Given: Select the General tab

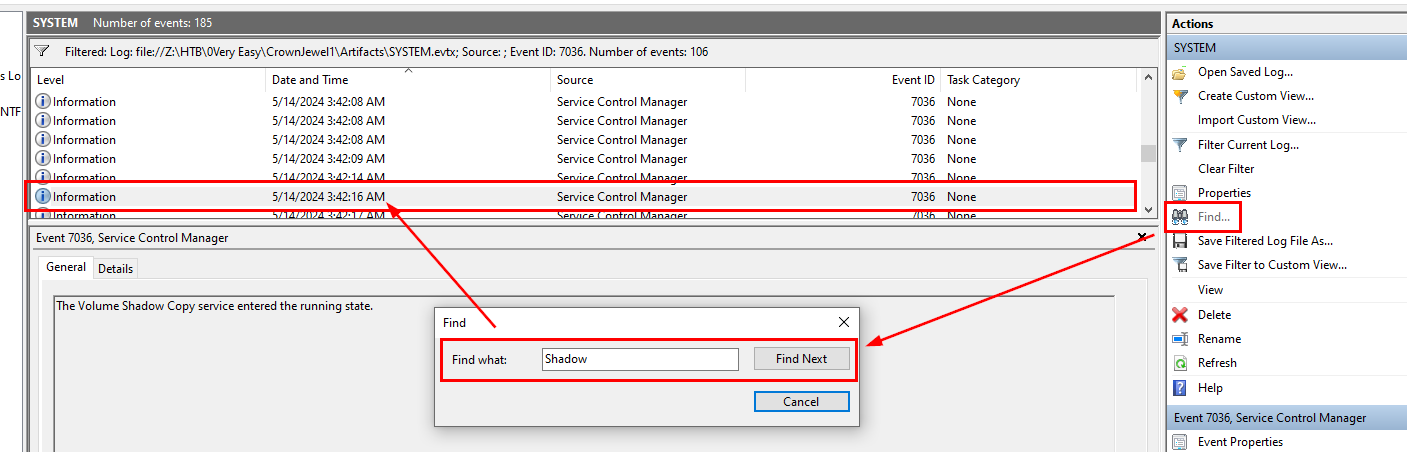Looking at the screenshot, I should click(x=66, y=268).
